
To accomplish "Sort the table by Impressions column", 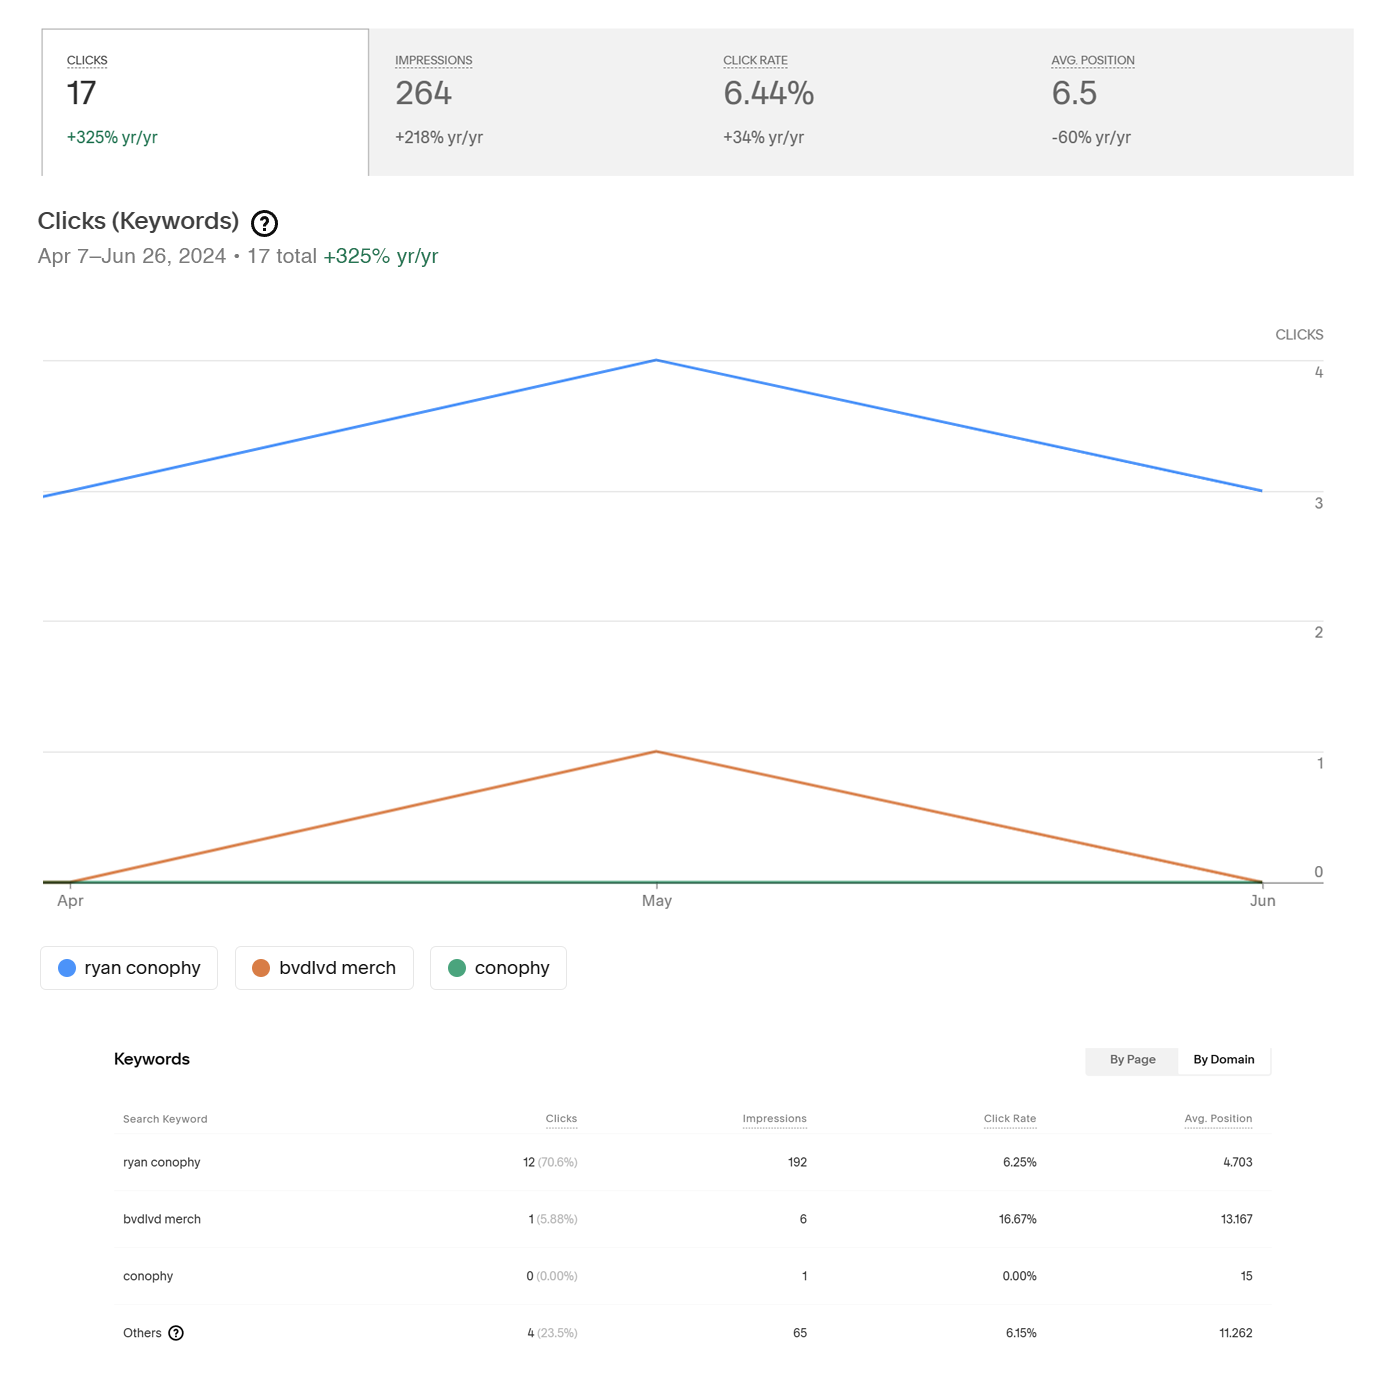I will (774, 1119).
